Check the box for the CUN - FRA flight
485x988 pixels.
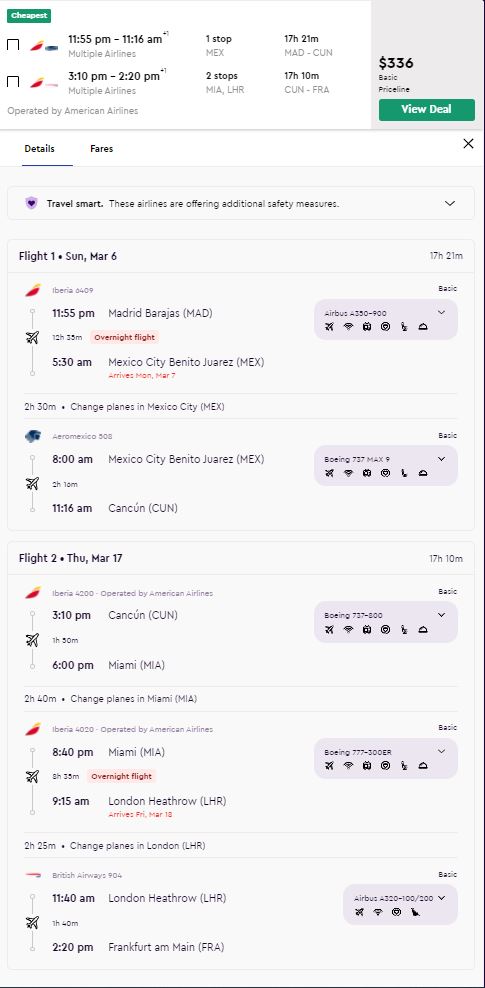tap(13, 82)
